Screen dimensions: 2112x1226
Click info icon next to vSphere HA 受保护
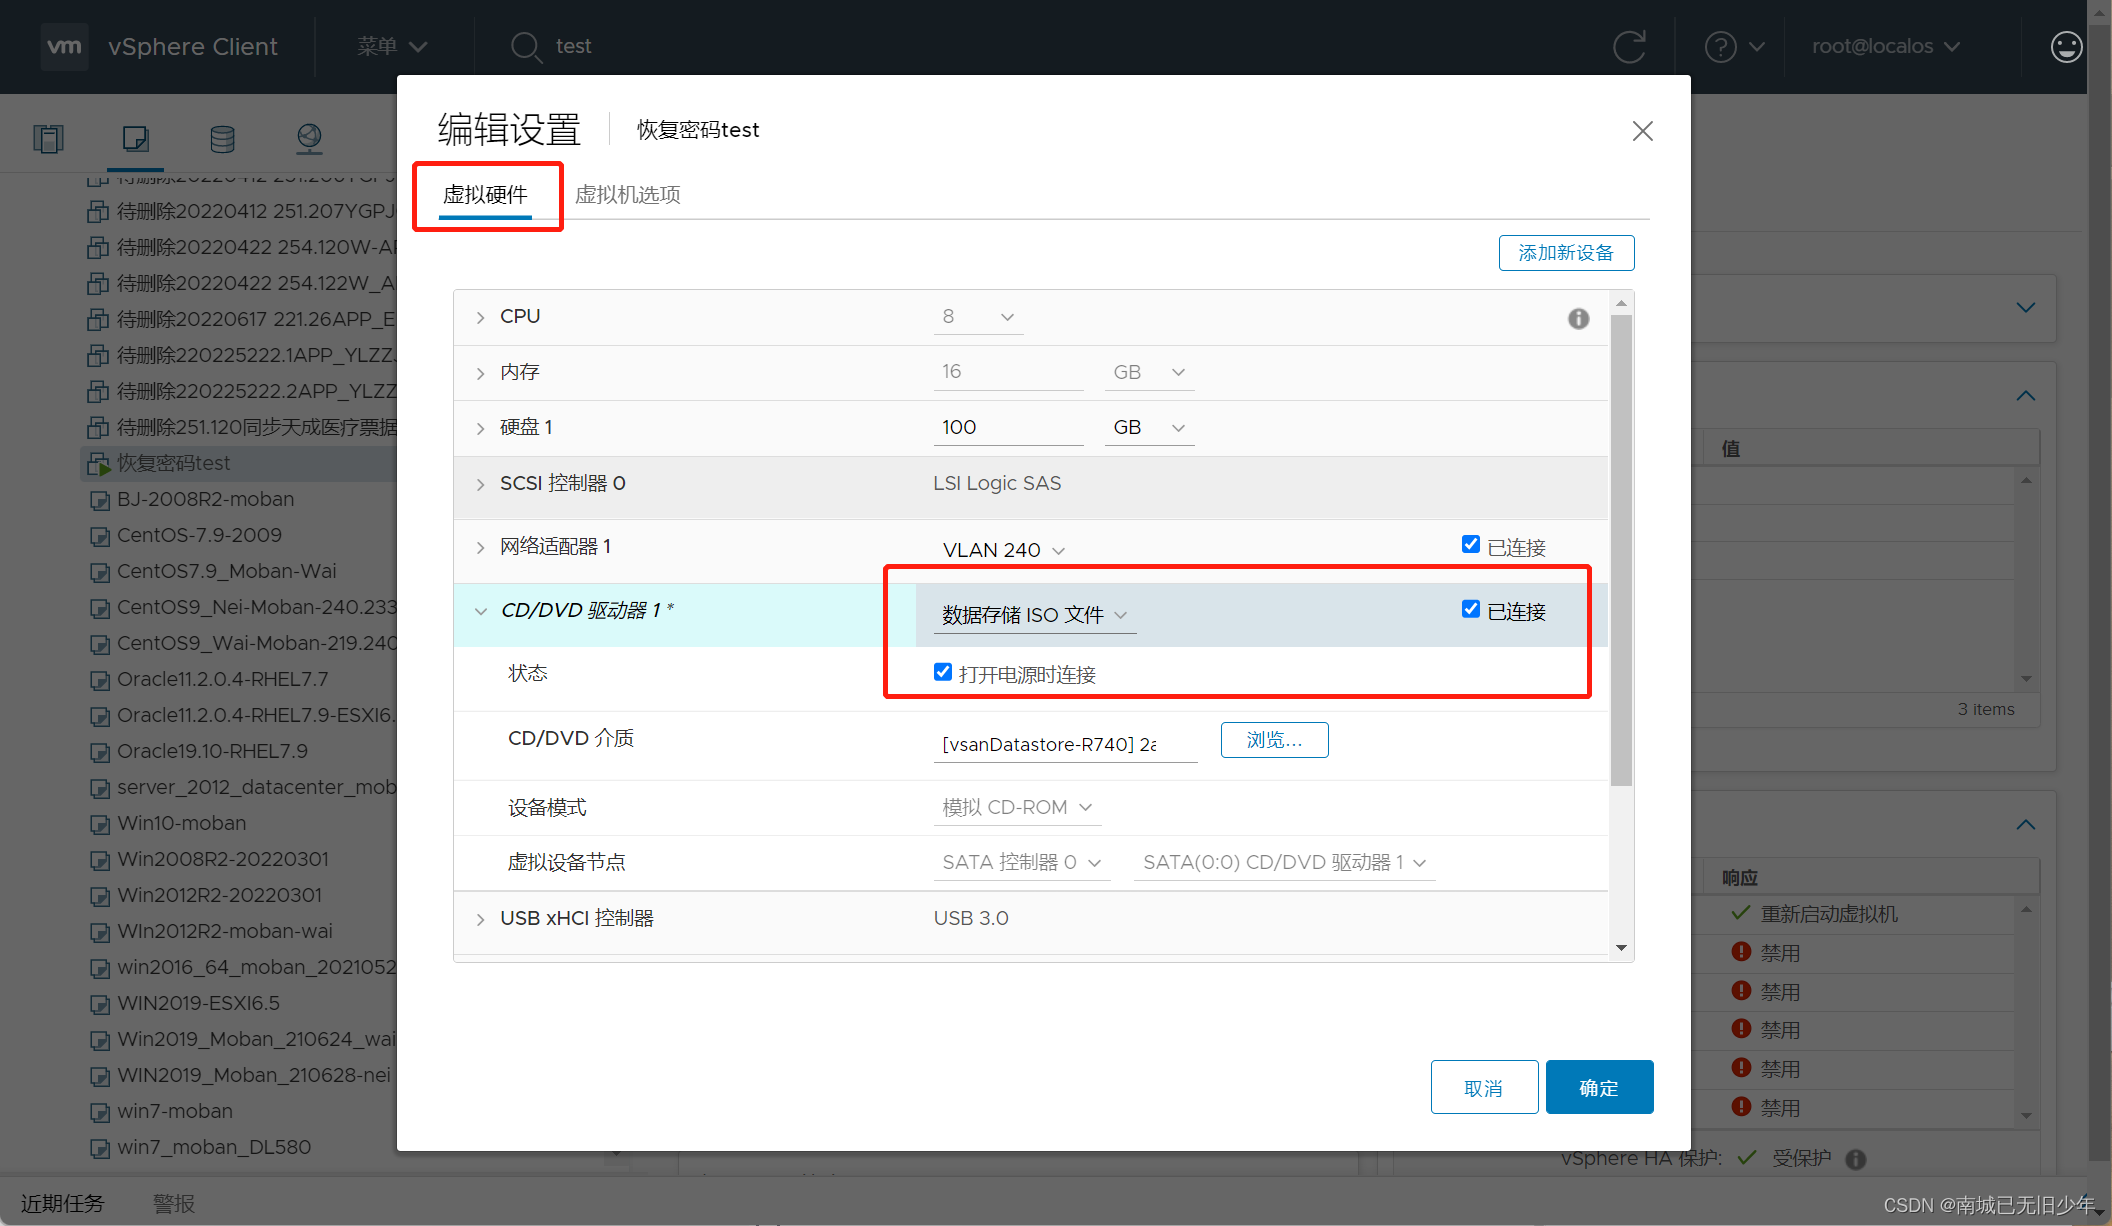tap(1856, 1159)
